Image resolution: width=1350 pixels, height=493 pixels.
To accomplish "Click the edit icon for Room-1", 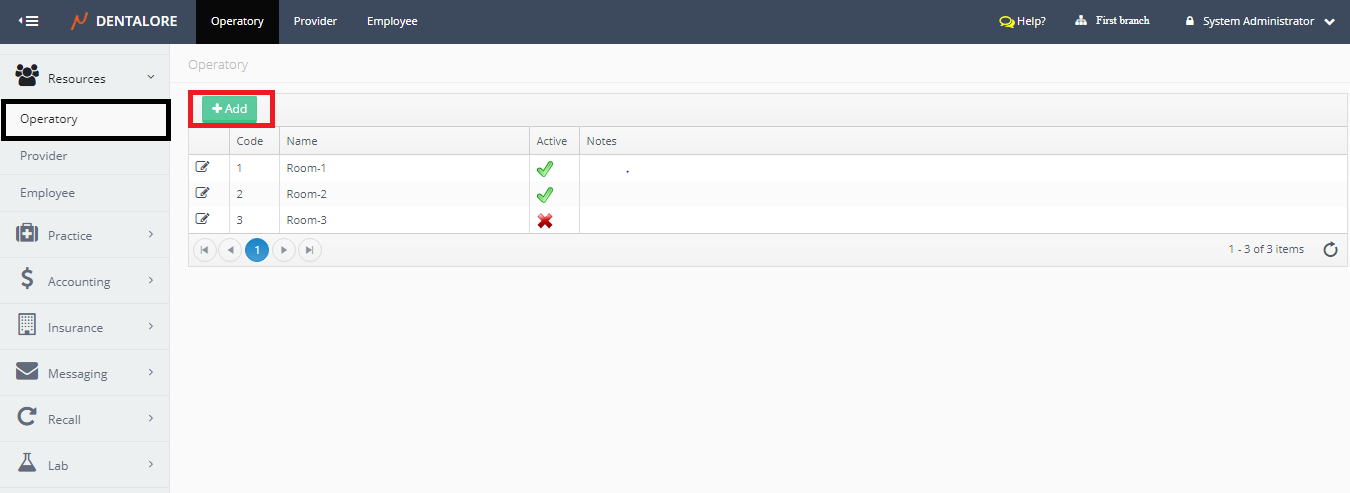I will pyautogui.click(x=203, y=167).
